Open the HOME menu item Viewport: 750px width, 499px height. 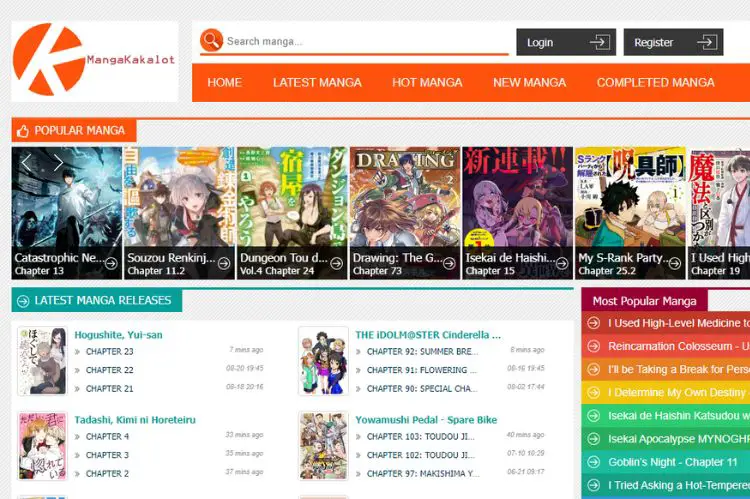224,82
